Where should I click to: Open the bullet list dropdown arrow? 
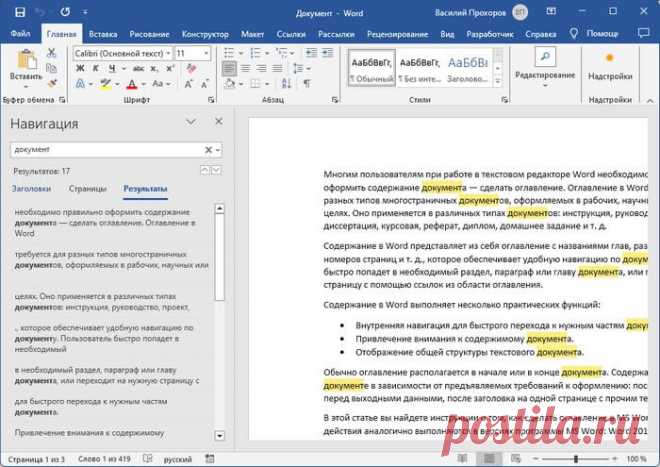(x=241, y=53)
